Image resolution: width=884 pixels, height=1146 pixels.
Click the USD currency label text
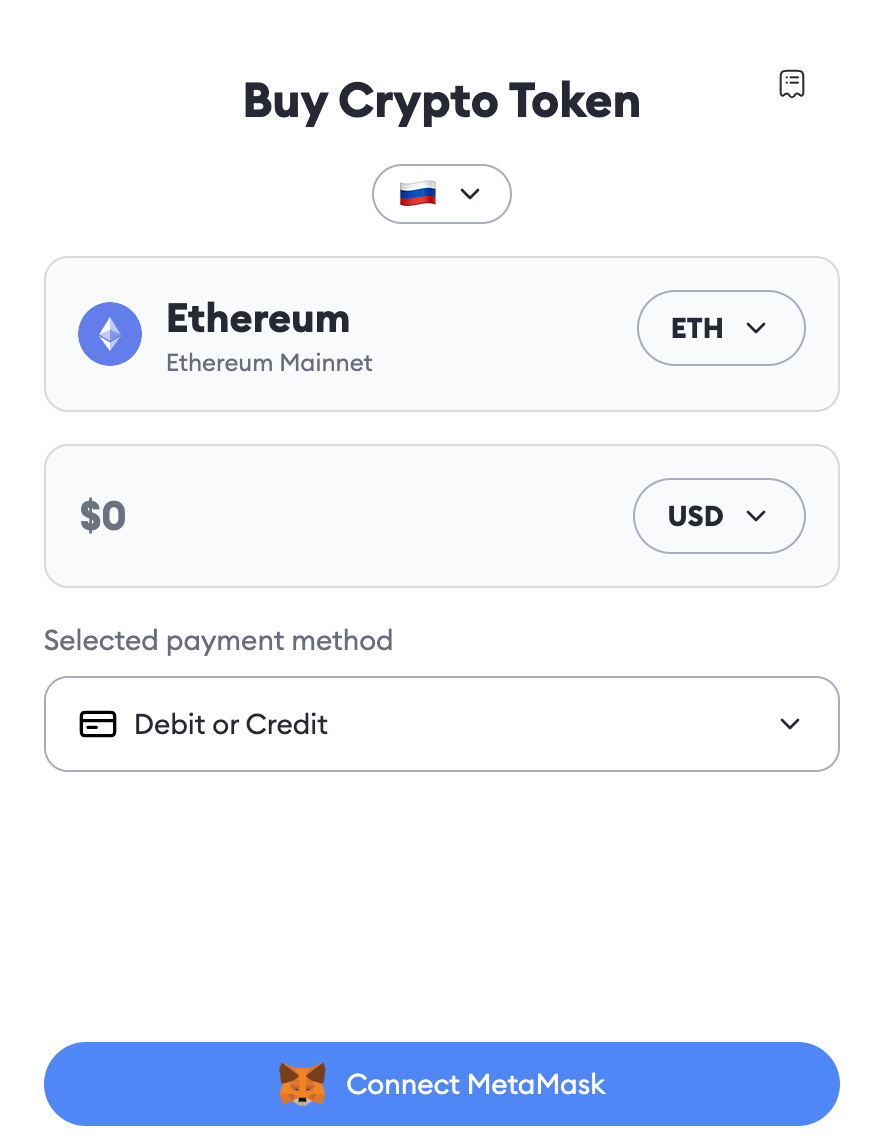pos(695,516)
